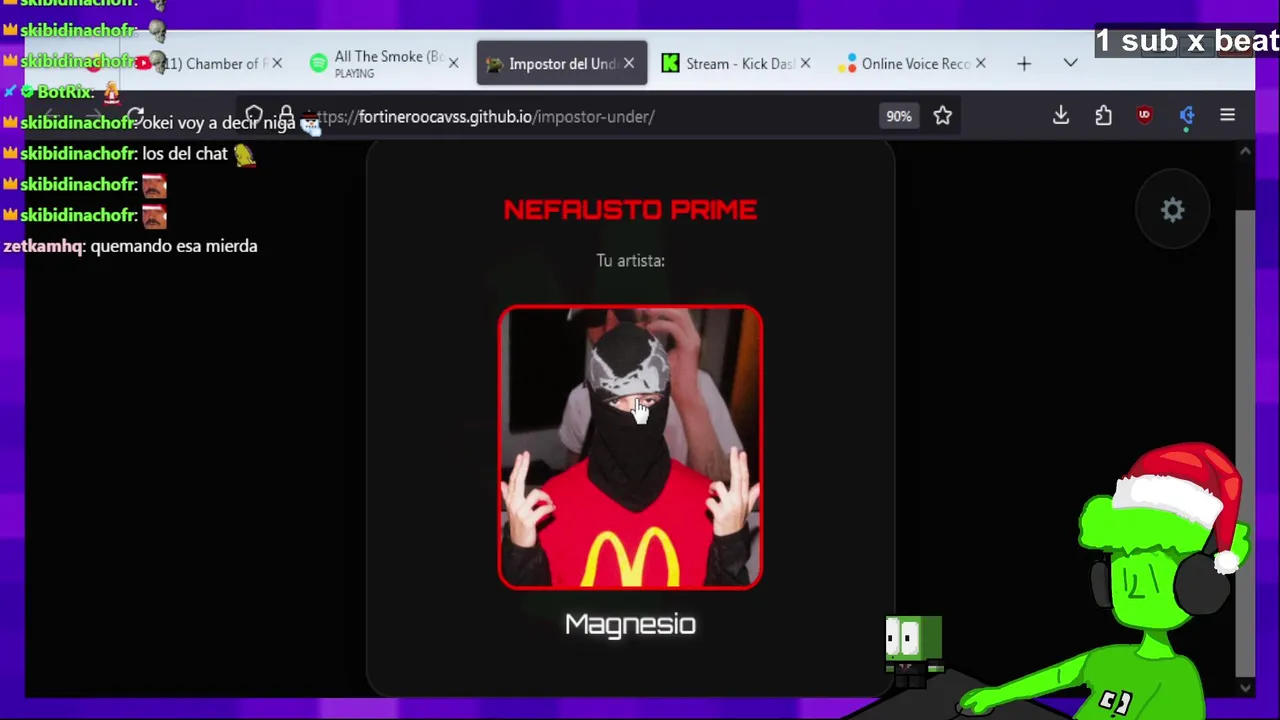Click the 'Tu artista:' label

click(x=630, y=261)
